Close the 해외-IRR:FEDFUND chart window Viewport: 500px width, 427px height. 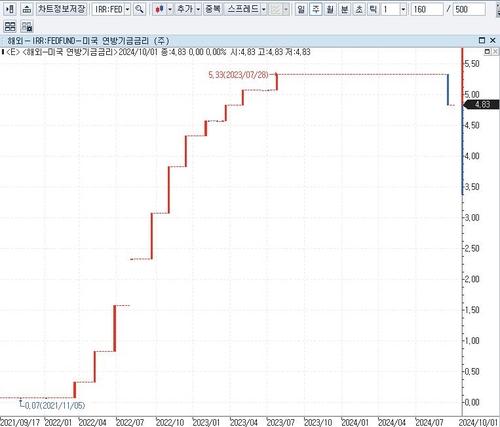click(x=493, y=40)
